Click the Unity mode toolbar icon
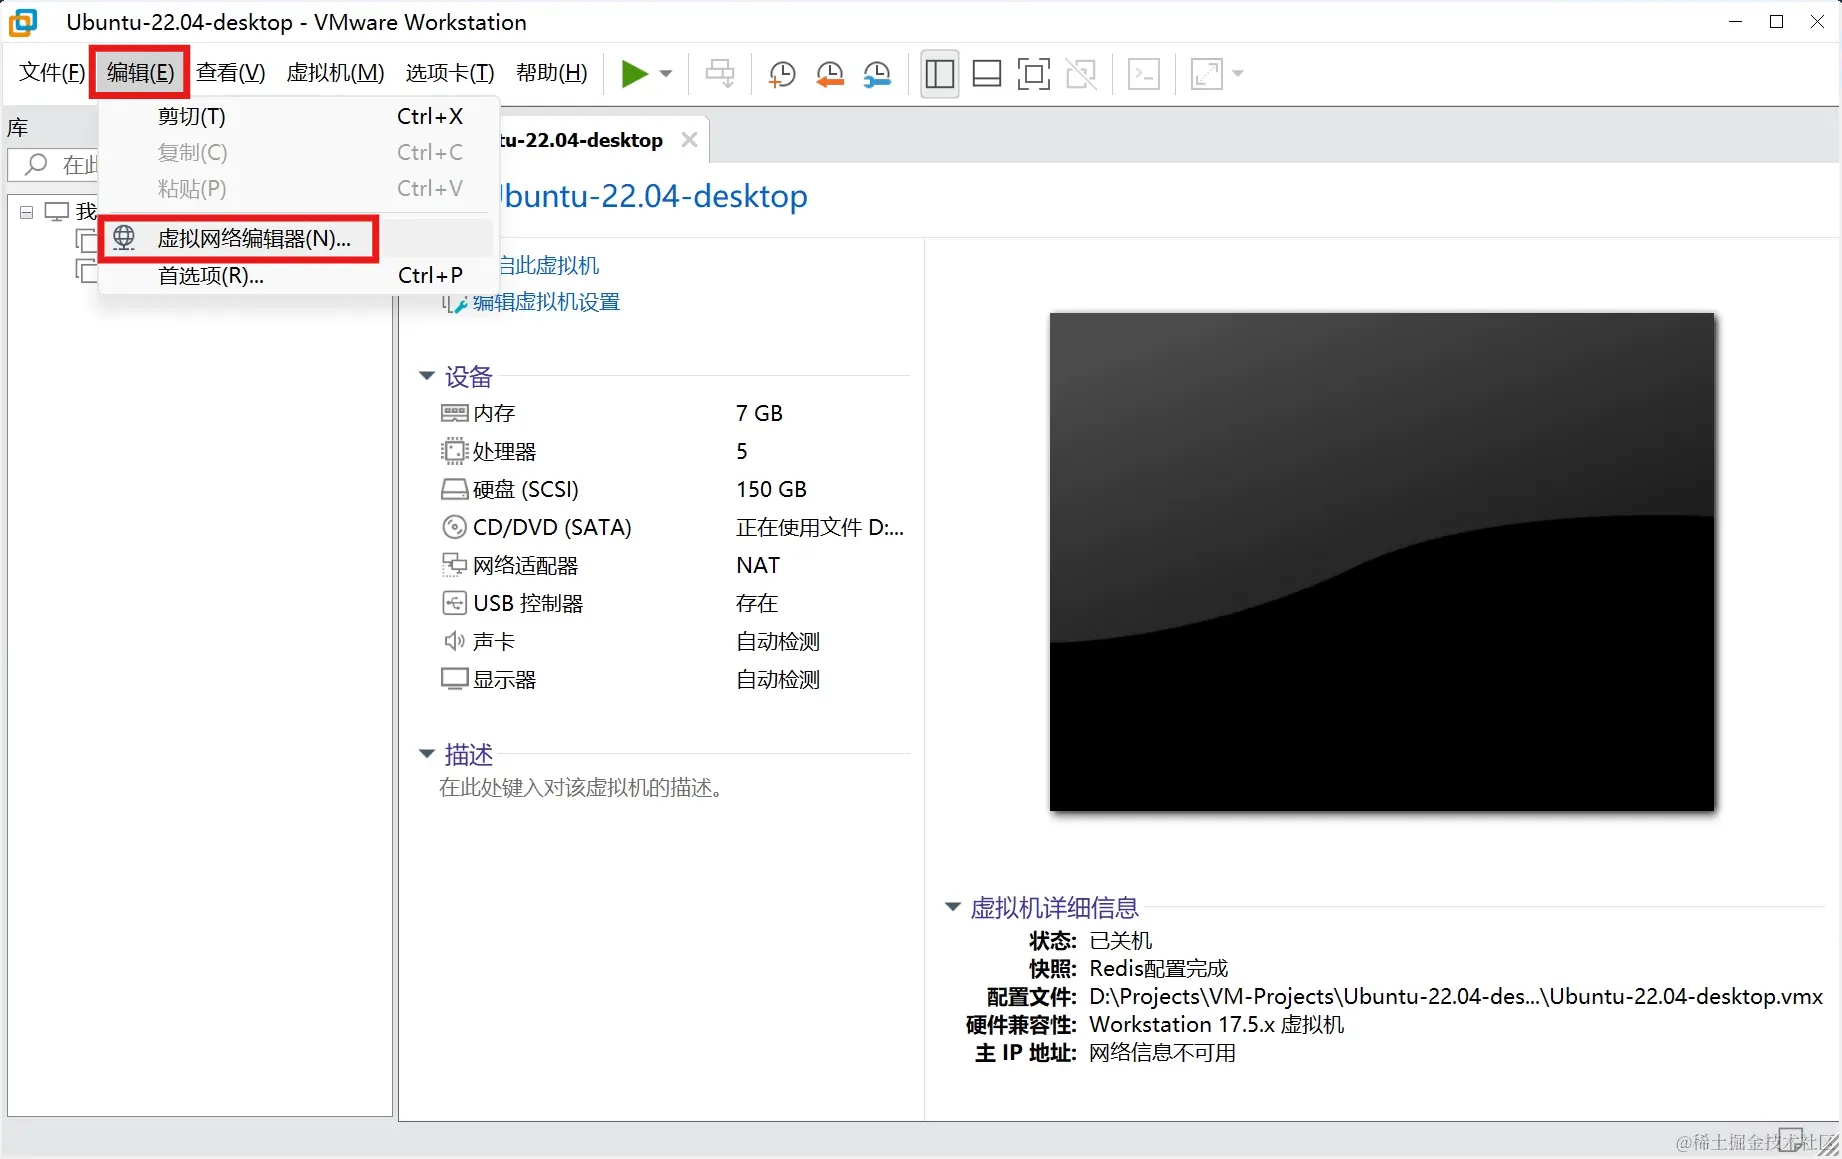Image resolution: width=1842 pixels, height=1159 pixels. [x=1081, y=73]
